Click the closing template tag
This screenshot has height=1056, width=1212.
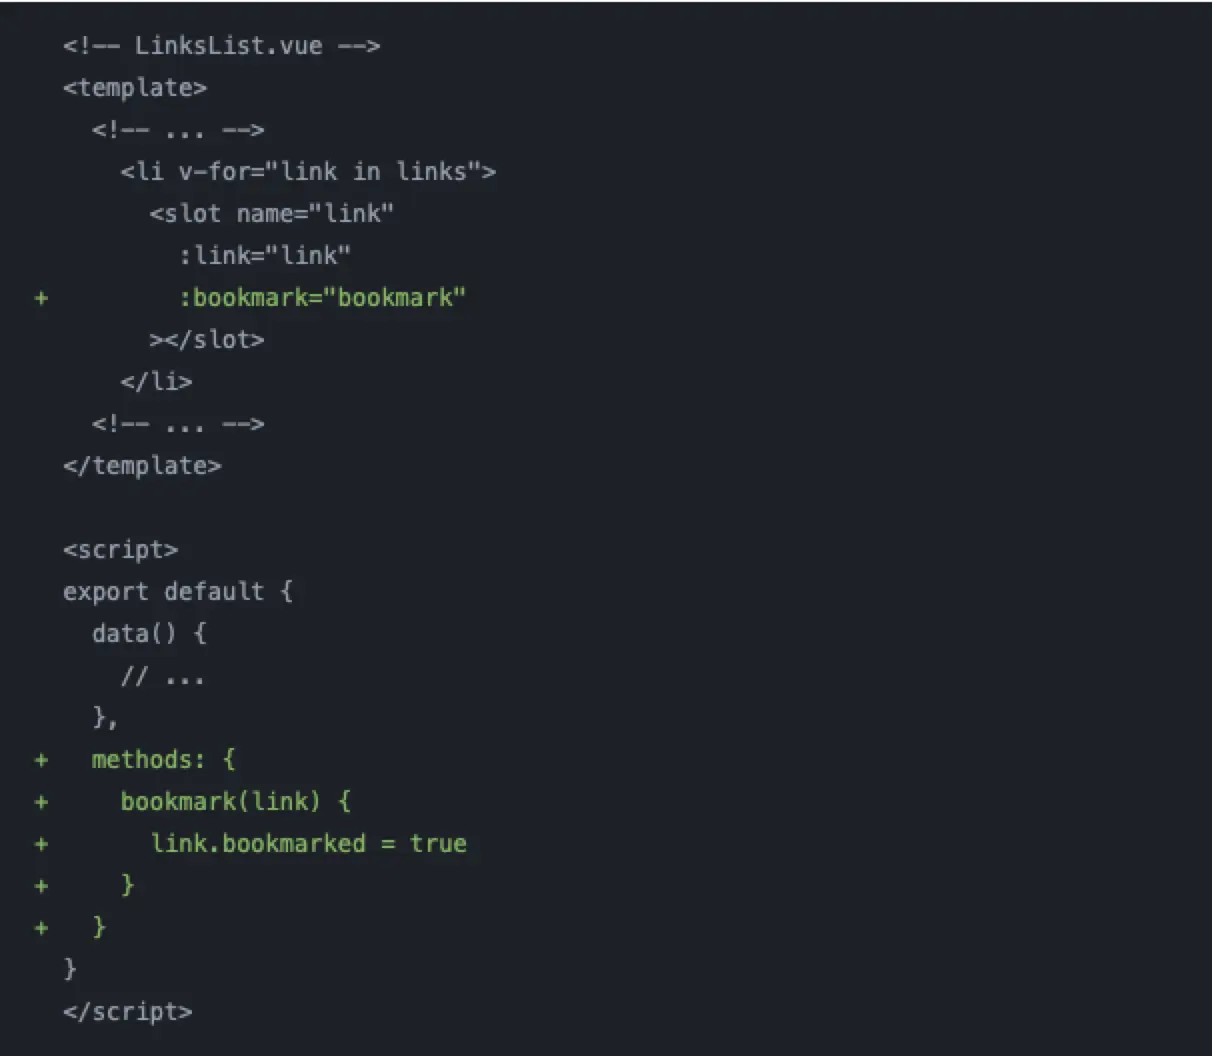pos(142,466)
